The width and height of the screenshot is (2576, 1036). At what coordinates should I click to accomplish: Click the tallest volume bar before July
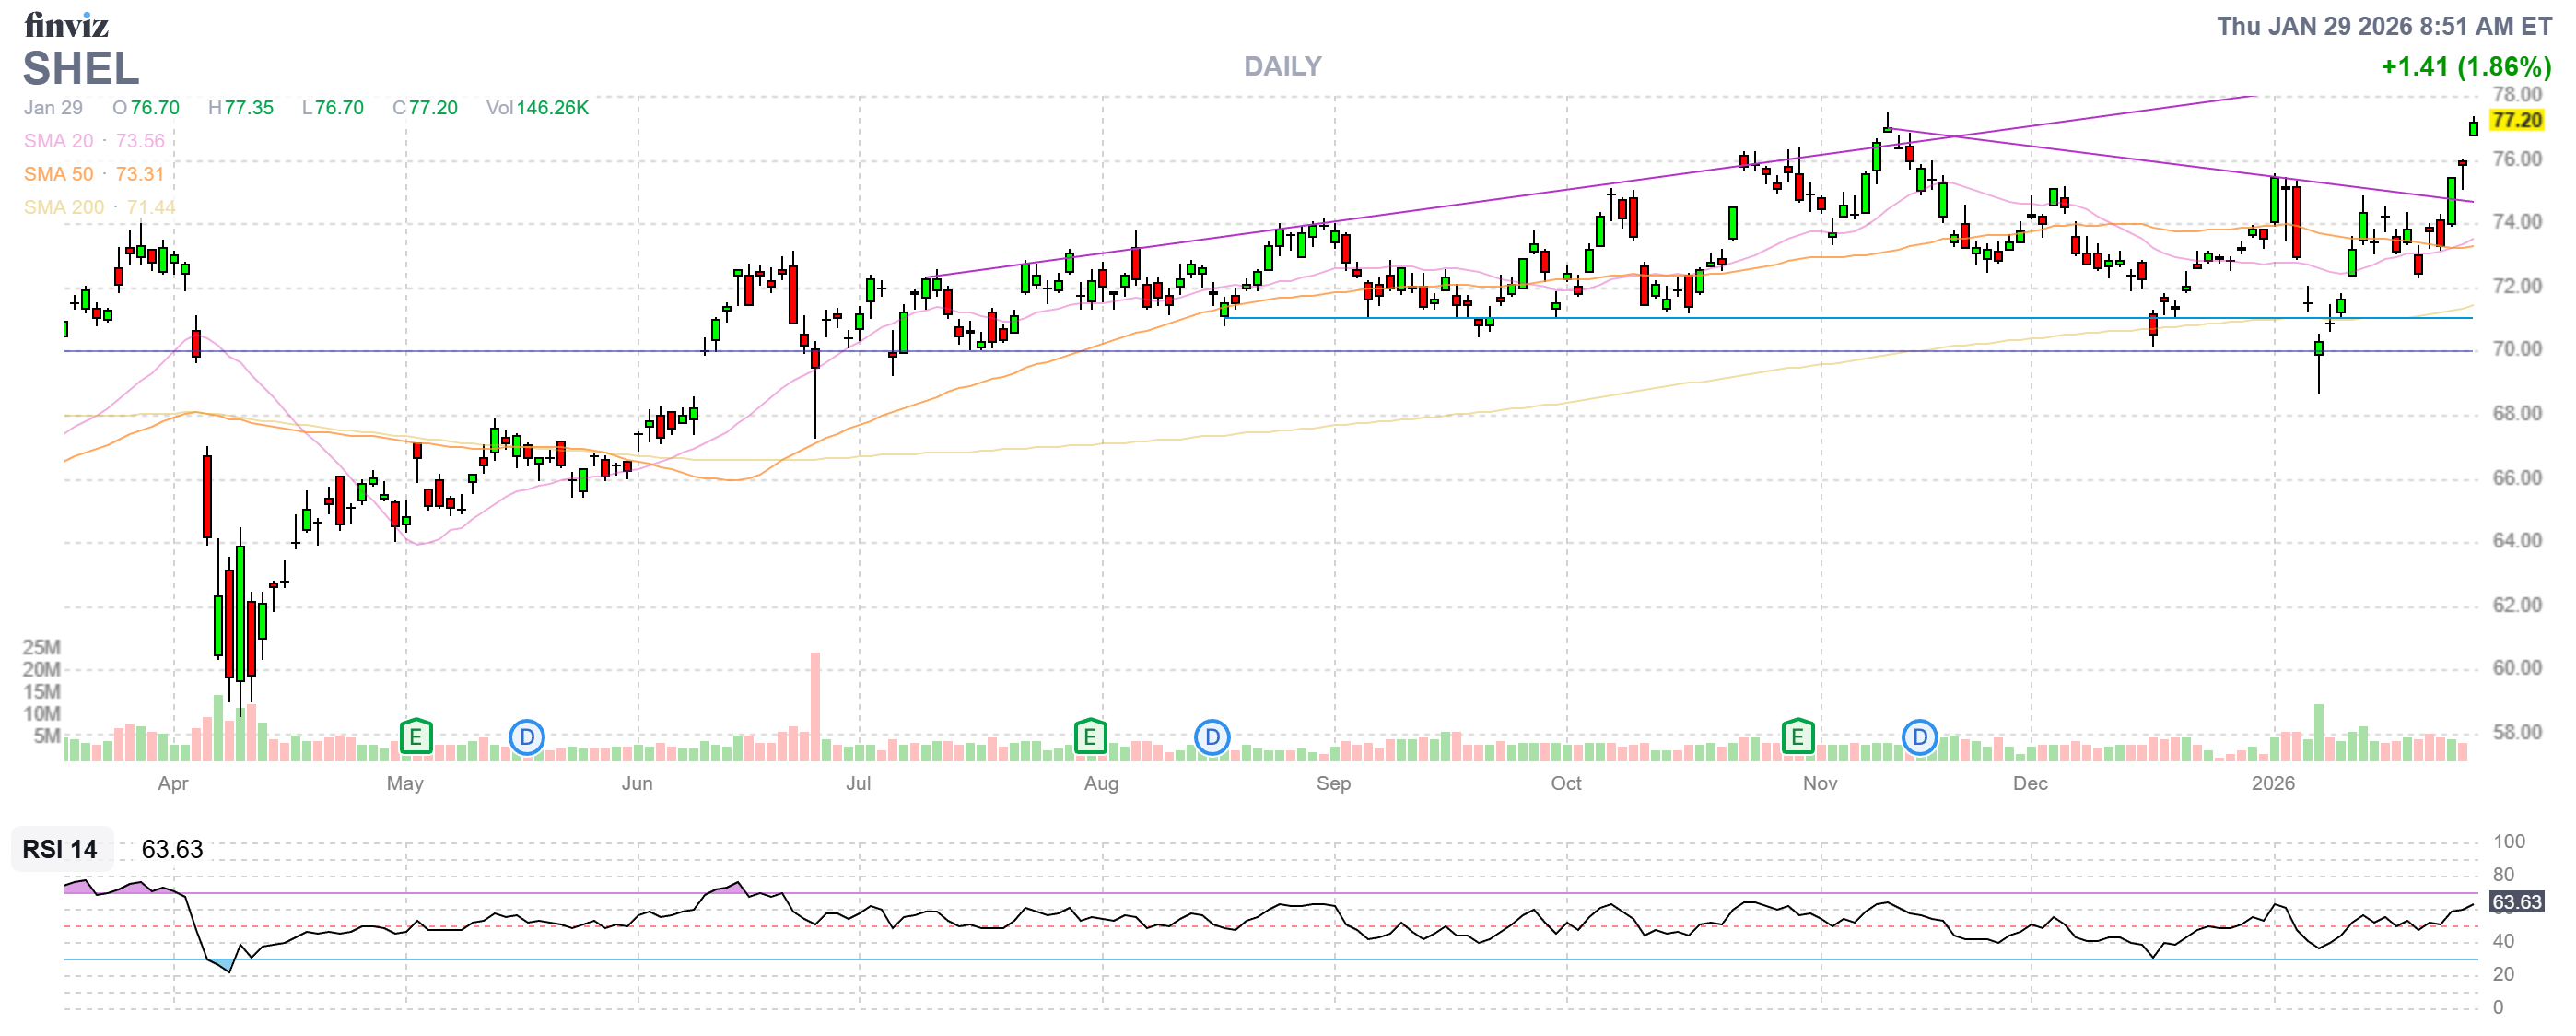(x=815, y=706)
